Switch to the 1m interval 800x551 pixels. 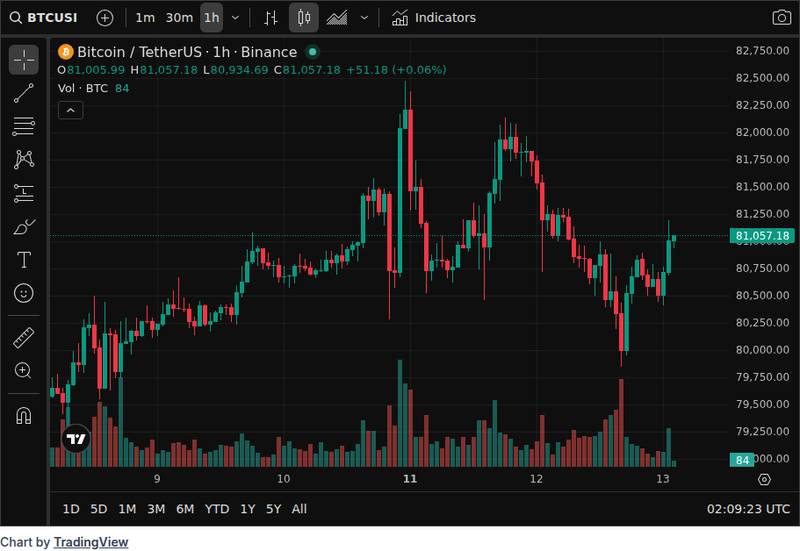pyautogui.click(x=145, y=18)
